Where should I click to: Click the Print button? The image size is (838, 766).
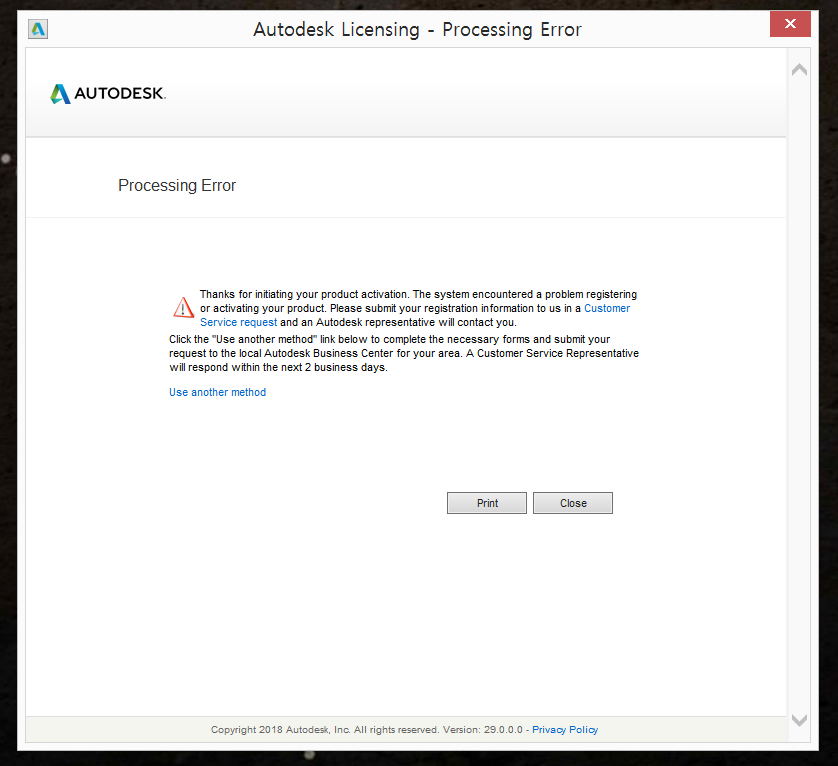pos(487,503)
